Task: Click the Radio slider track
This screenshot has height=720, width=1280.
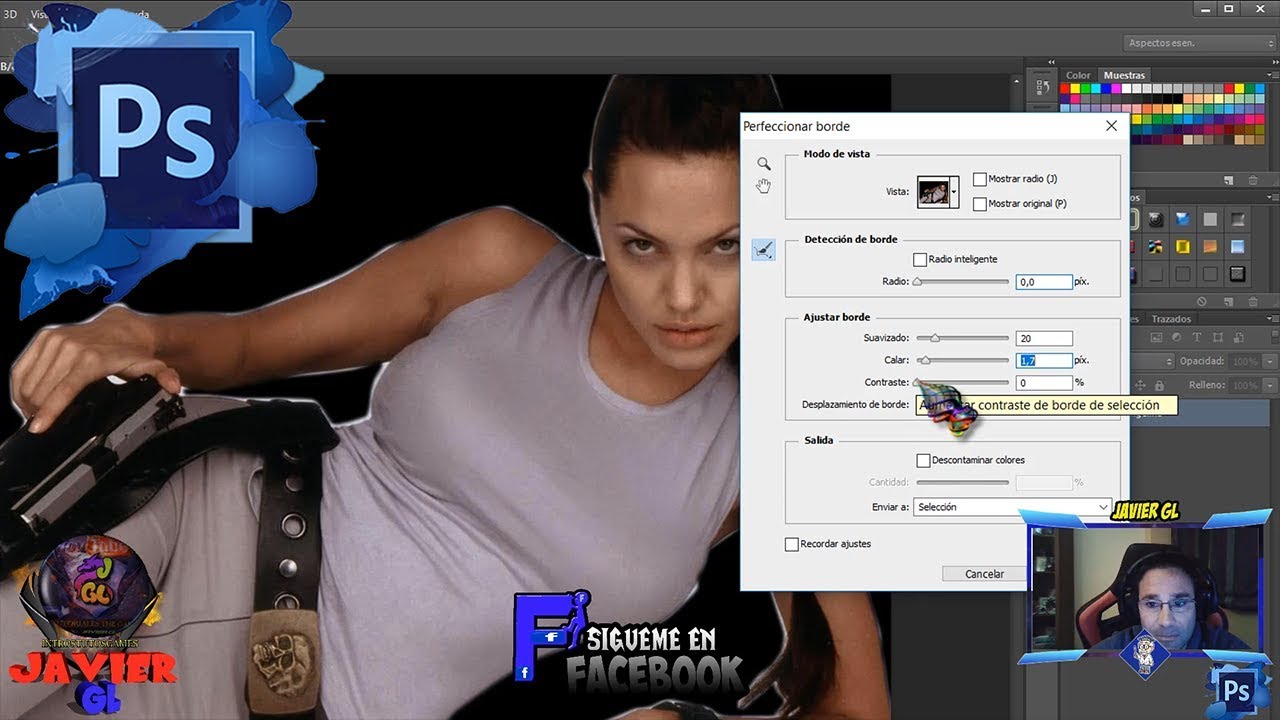Action: coord(962,282)
